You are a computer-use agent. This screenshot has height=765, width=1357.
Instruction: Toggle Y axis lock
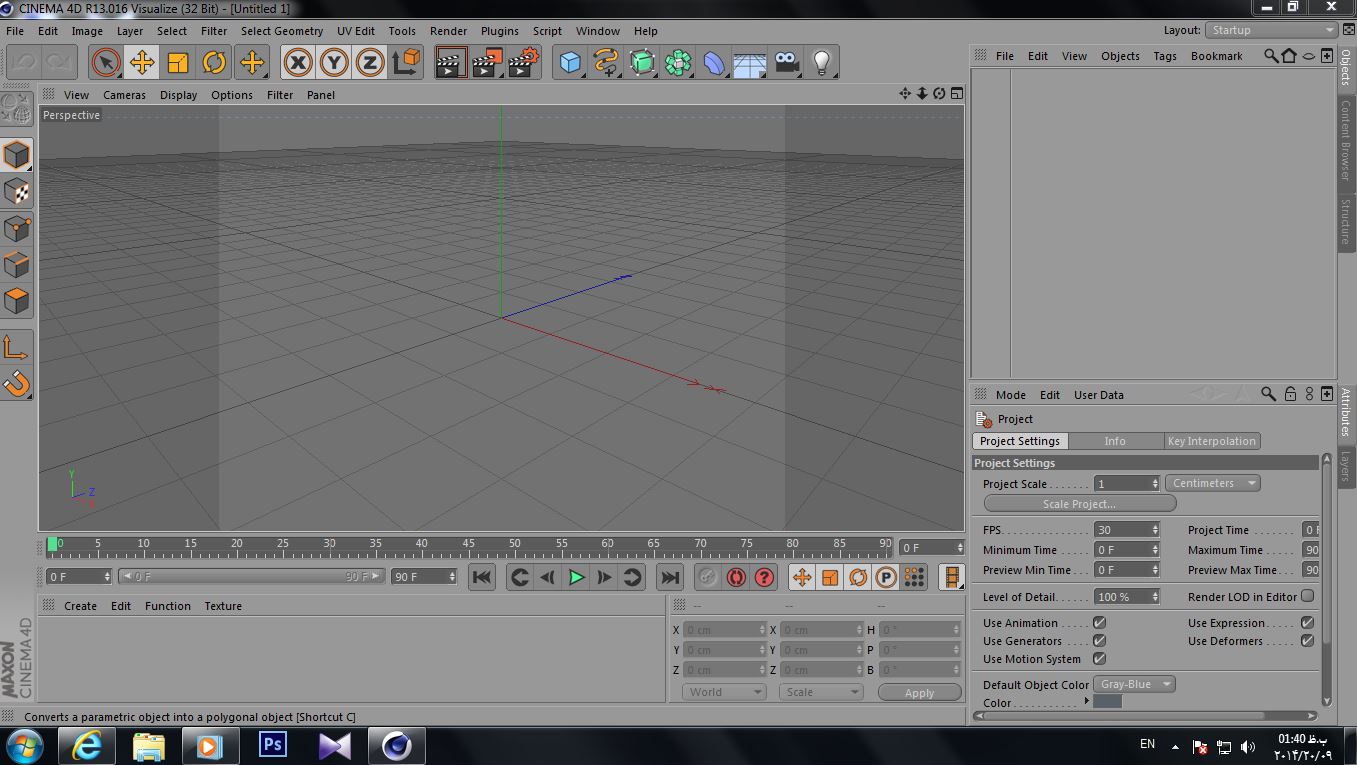coord(334,63)
